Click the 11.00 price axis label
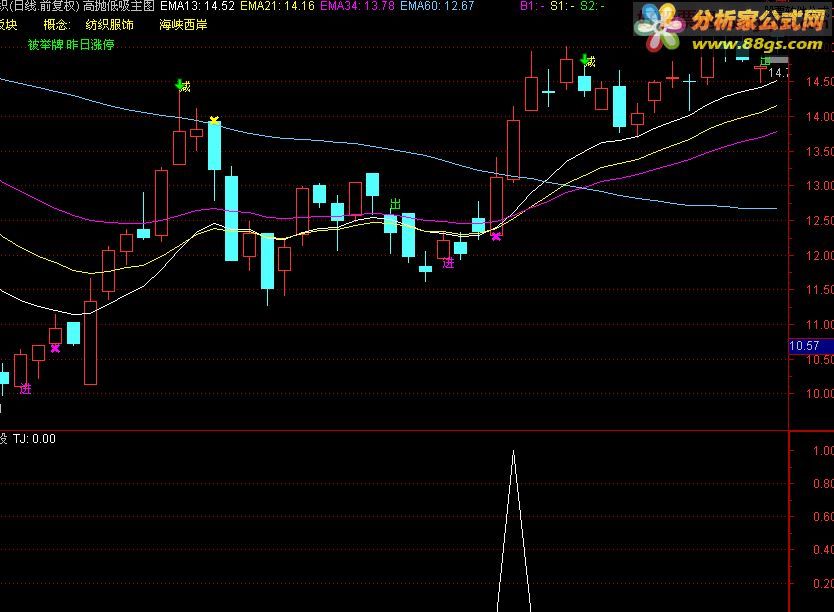Viewport: 834px width, 612px height. [819, 324]
